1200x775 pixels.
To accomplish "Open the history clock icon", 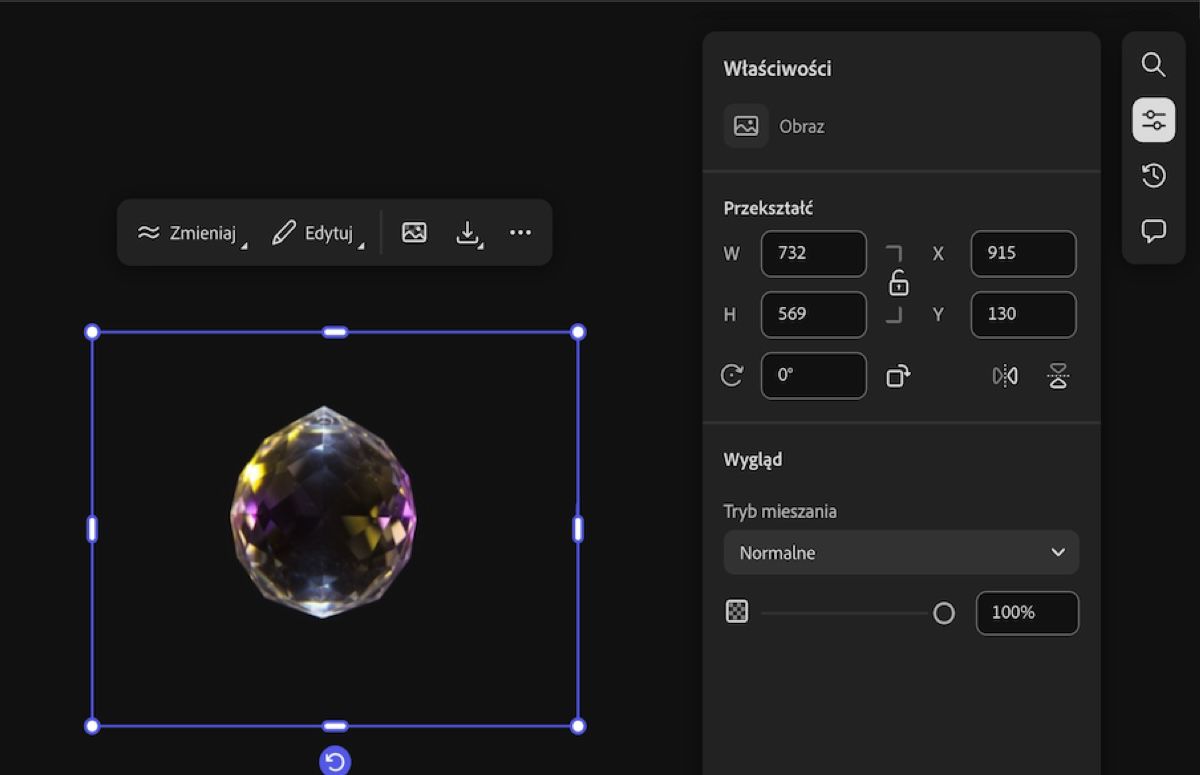I will (1153, 176).
